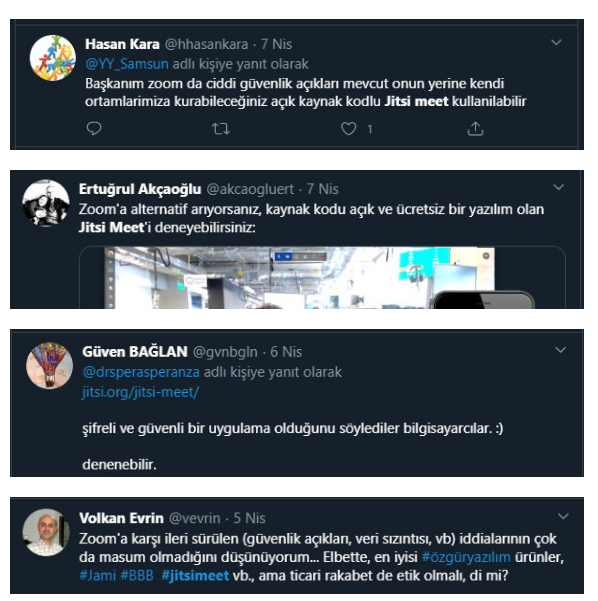The height and width of the screenshot is (601, 598).
Task: Open tweet options for Volkan Evrin's tweet
Action: [563, 516]
